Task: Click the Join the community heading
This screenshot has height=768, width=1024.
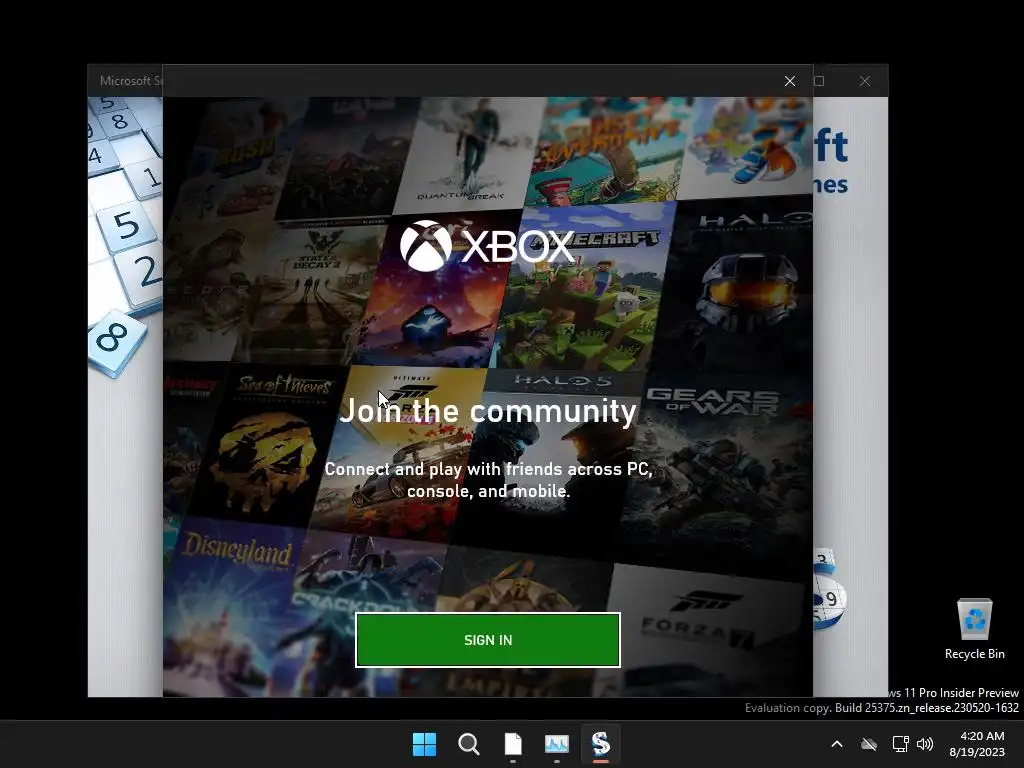Action: click(x=488, y=411)
